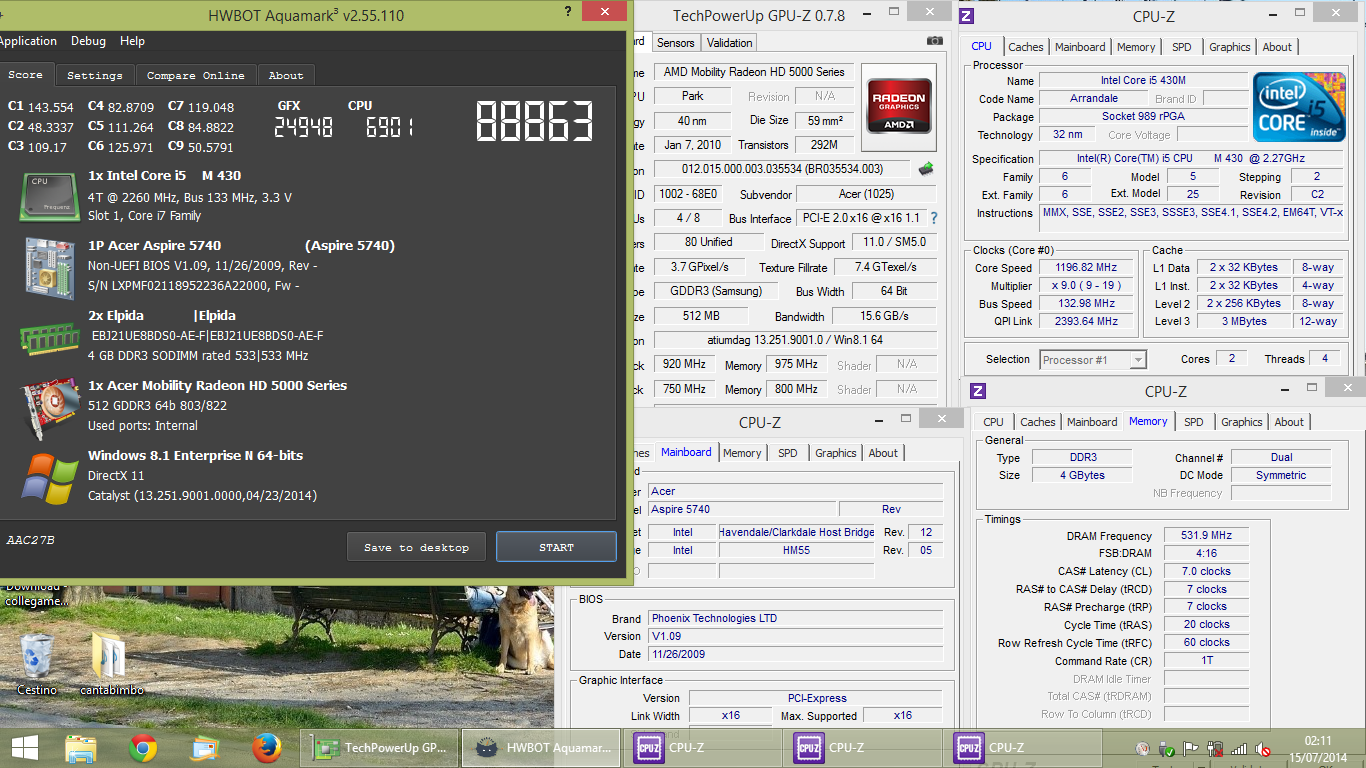Launch Google Chrome from the taskbar
Screen dimensions: 1366x768
coord(143,748)
